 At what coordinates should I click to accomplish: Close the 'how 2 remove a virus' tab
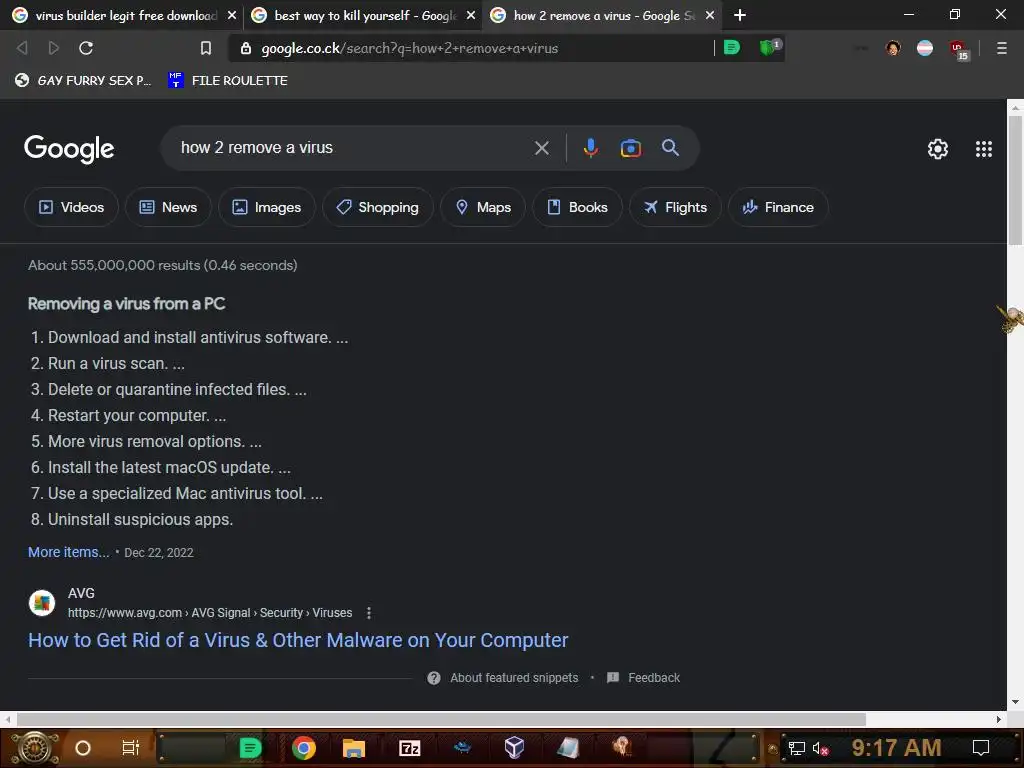(x=710, y=15)
